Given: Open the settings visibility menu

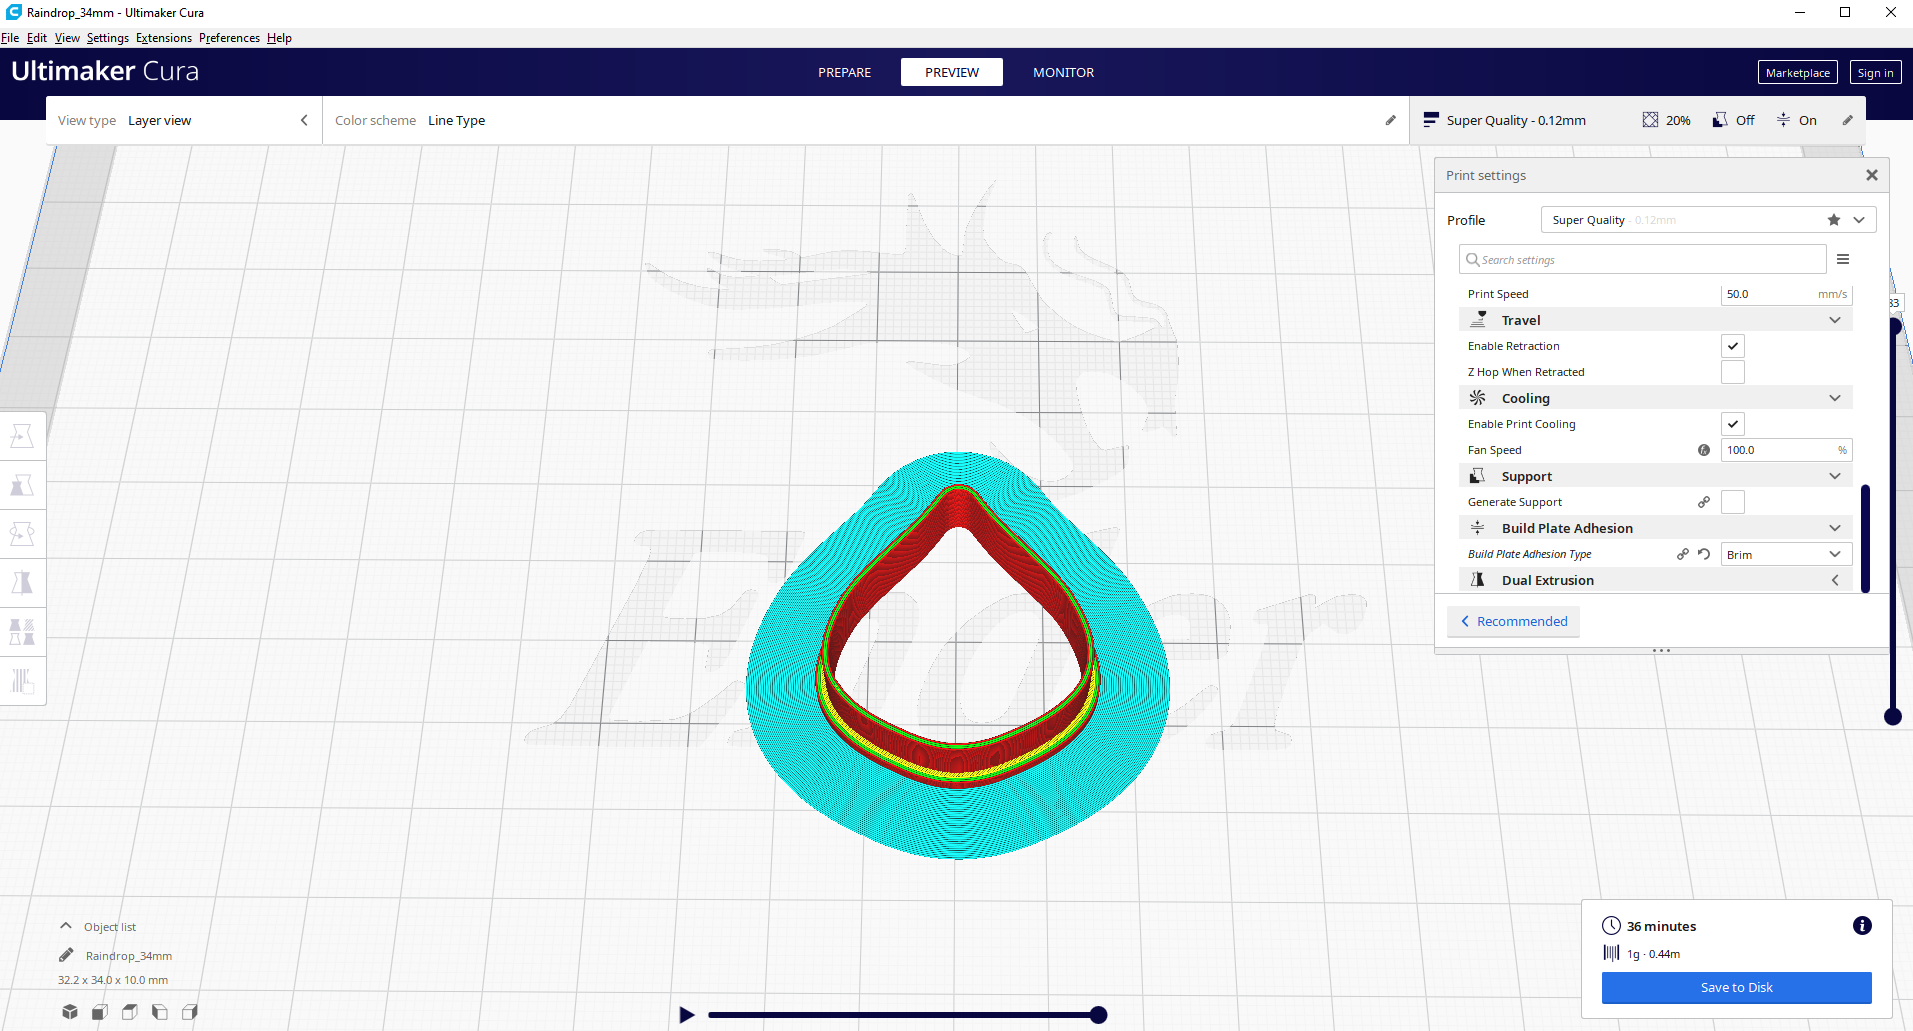Looking at the screenshot, I should tap(1844, 258).
